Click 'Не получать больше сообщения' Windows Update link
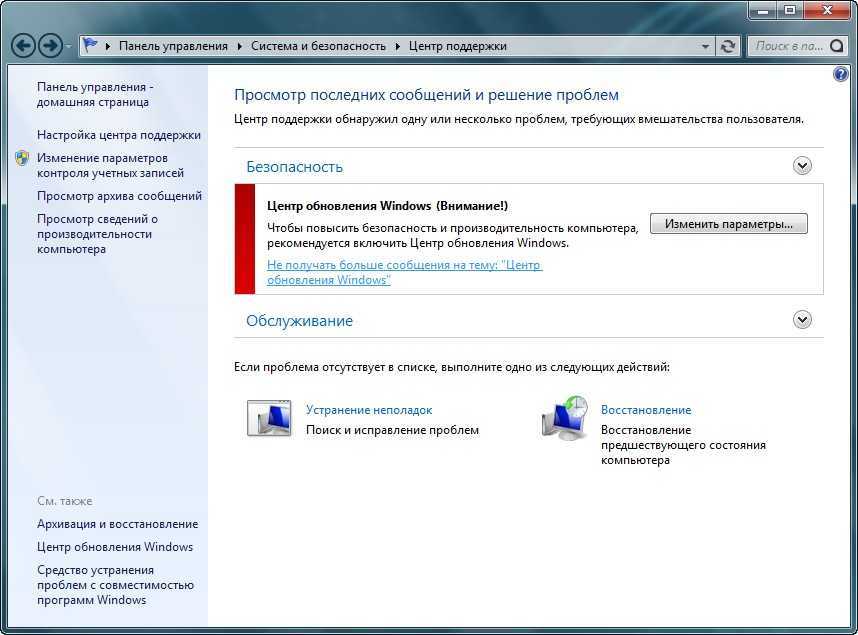The image size is (858, 635). point(404,273)
